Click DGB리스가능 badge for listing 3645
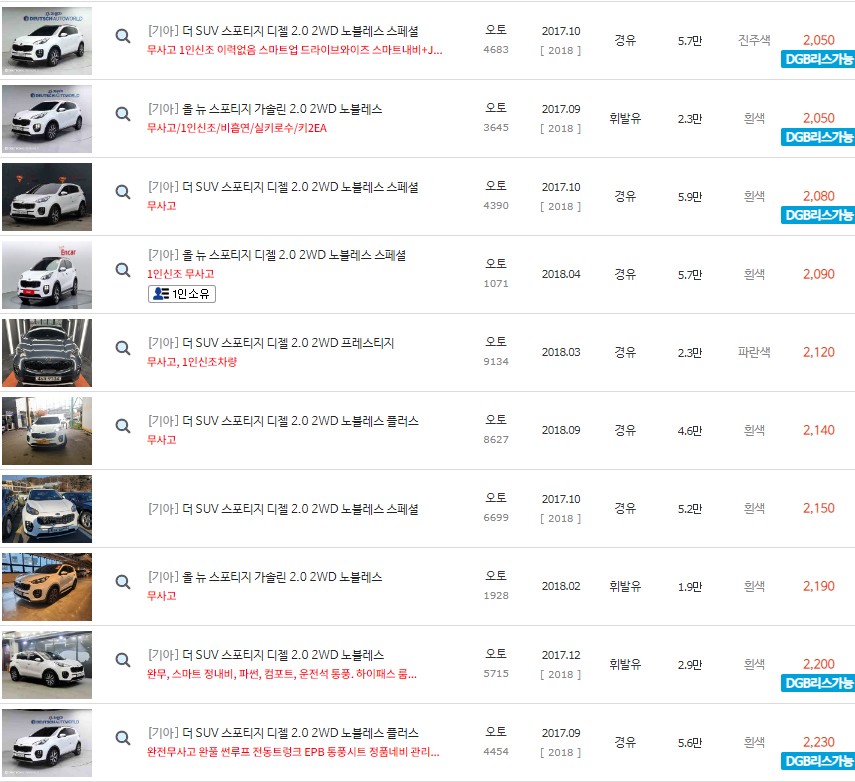 [x=818, y=137]
